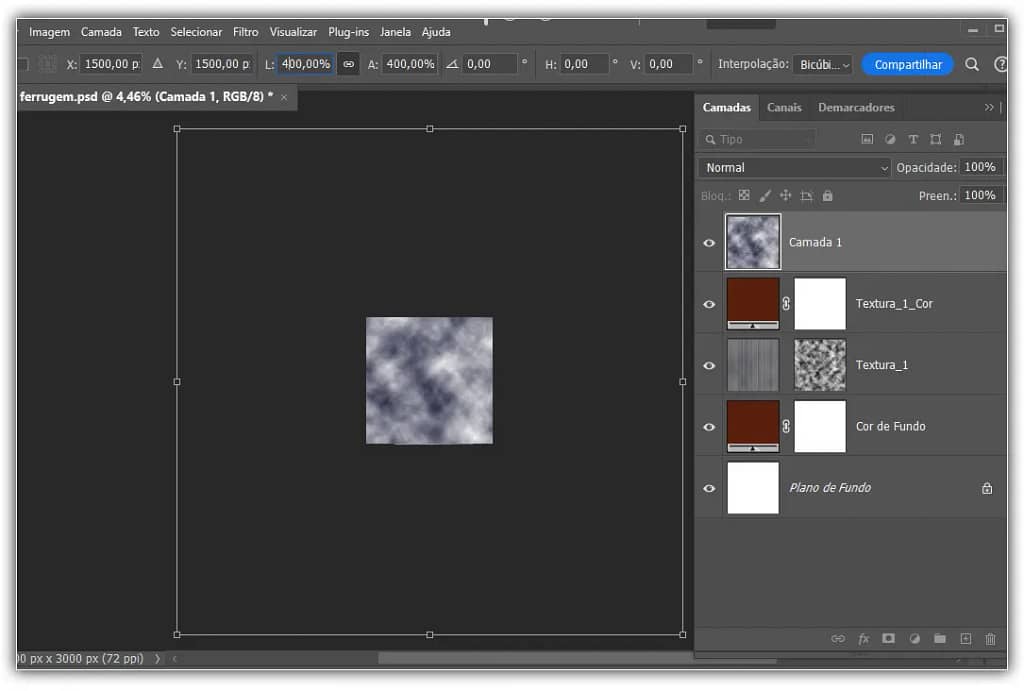Switch to the Canais tab
Viewport: 1024px width, 691px height.
tap(784, 107)
